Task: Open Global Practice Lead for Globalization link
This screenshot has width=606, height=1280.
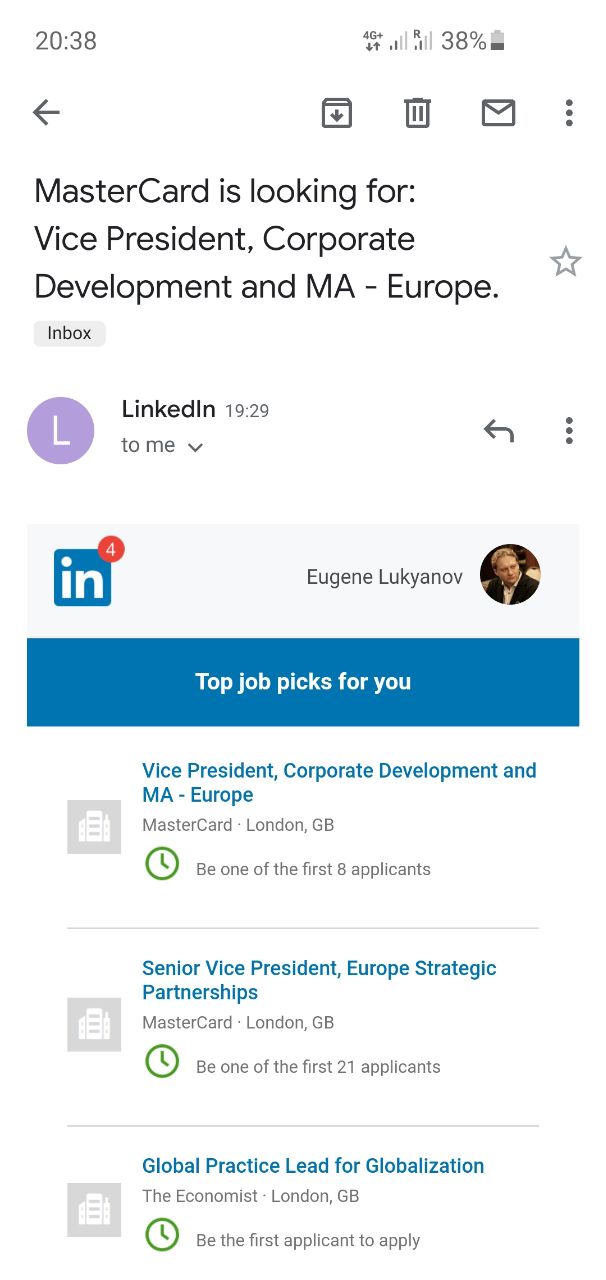Action: [313, 1166]
